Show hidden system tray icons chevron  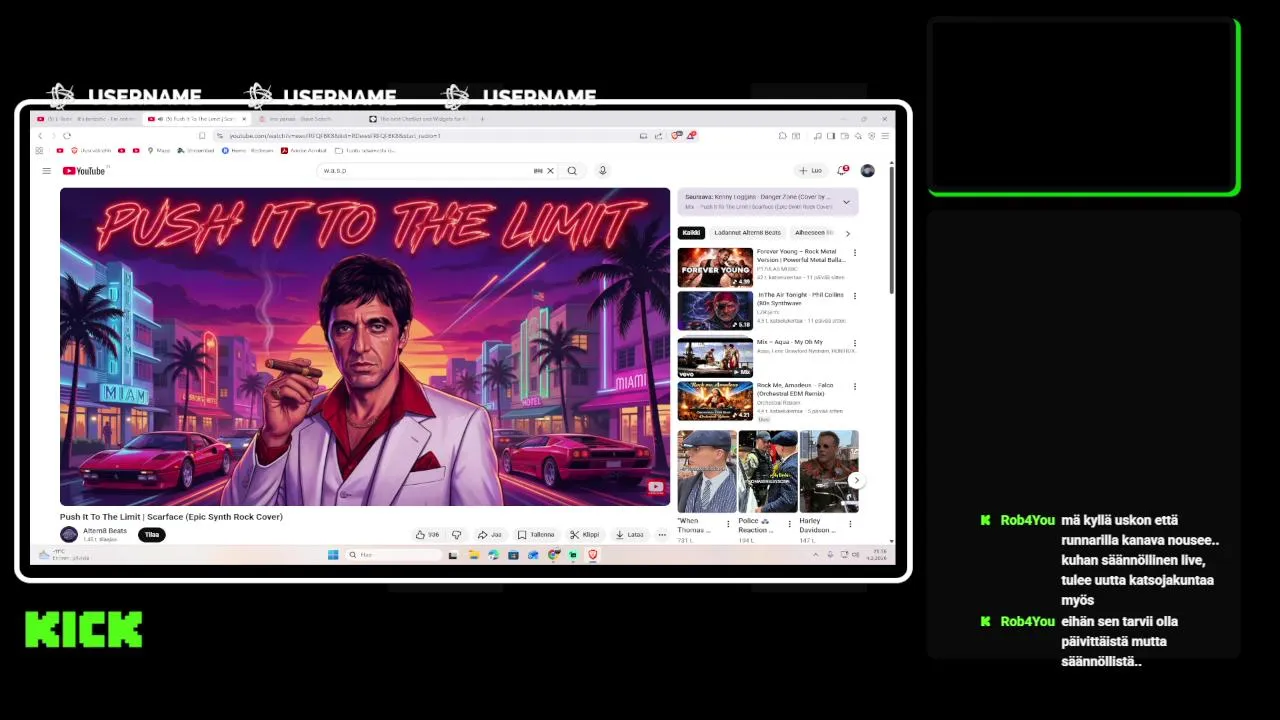click(818, 555)
